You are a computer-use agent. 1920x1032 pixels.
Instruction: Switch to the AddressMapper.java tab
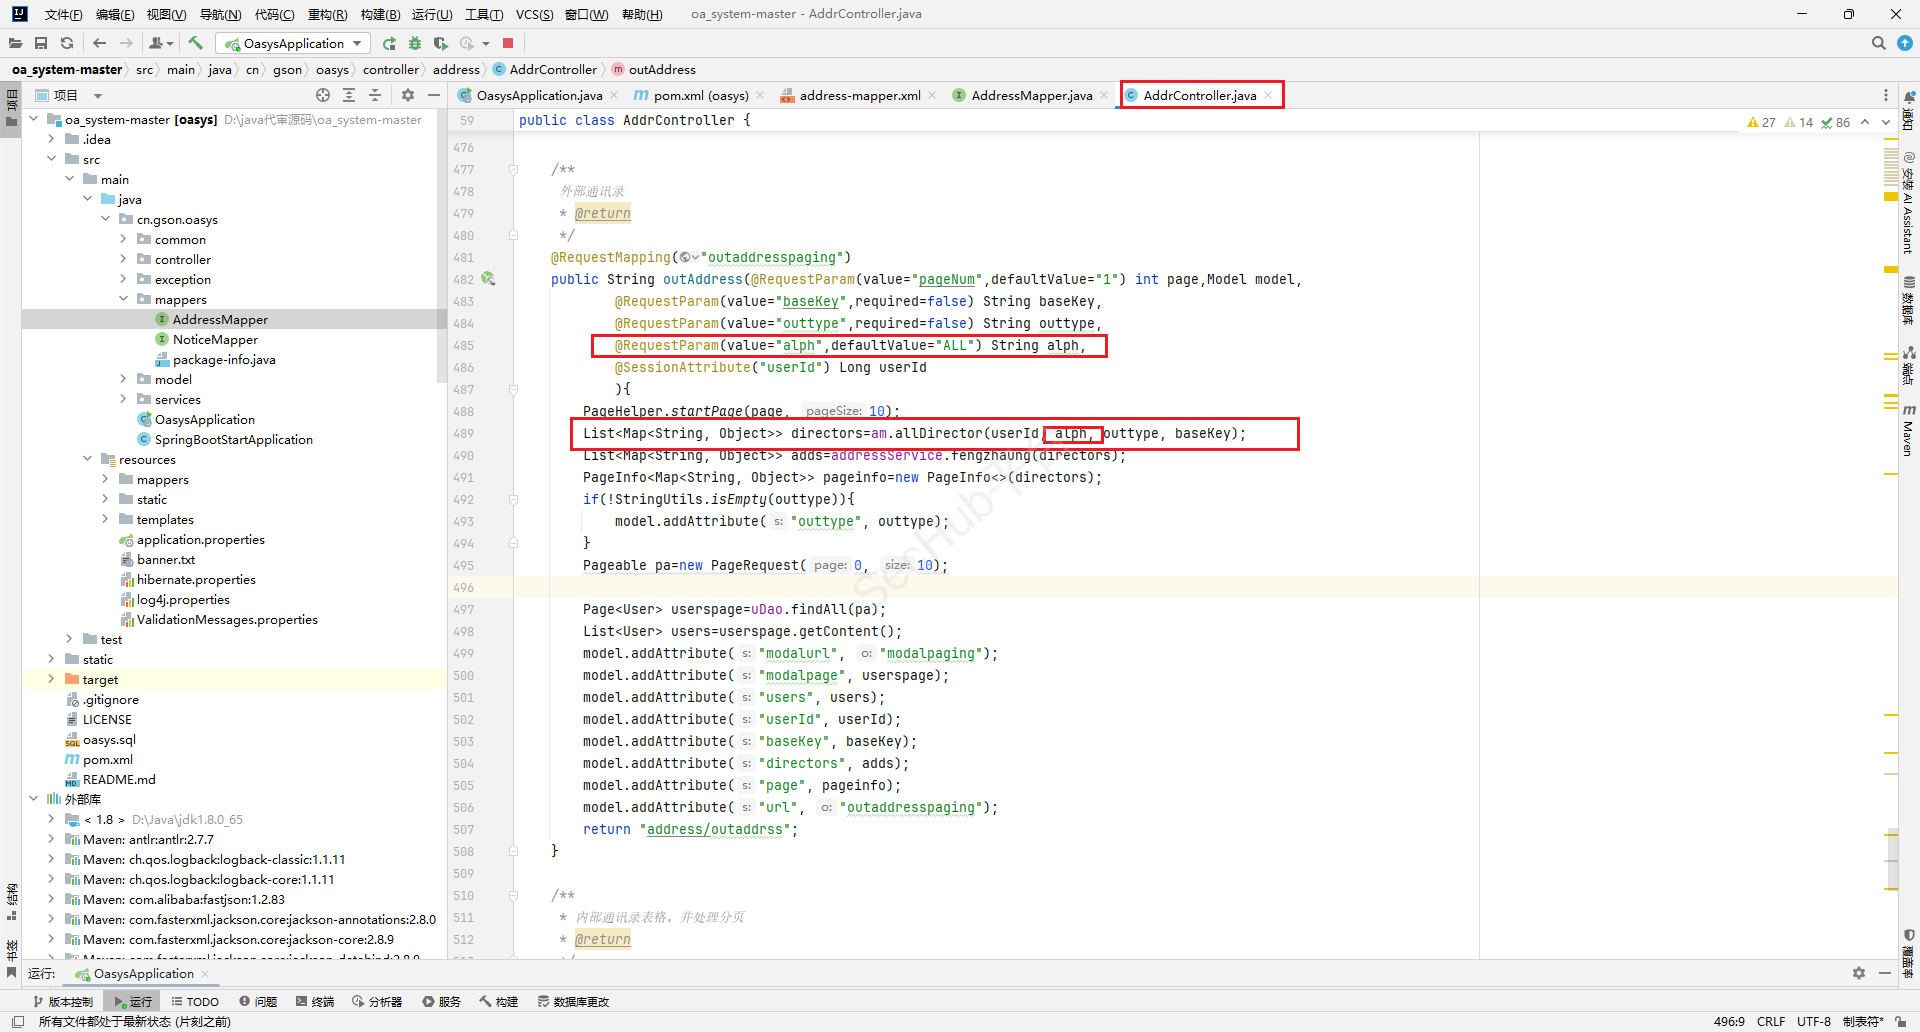tap(1031, 95)
